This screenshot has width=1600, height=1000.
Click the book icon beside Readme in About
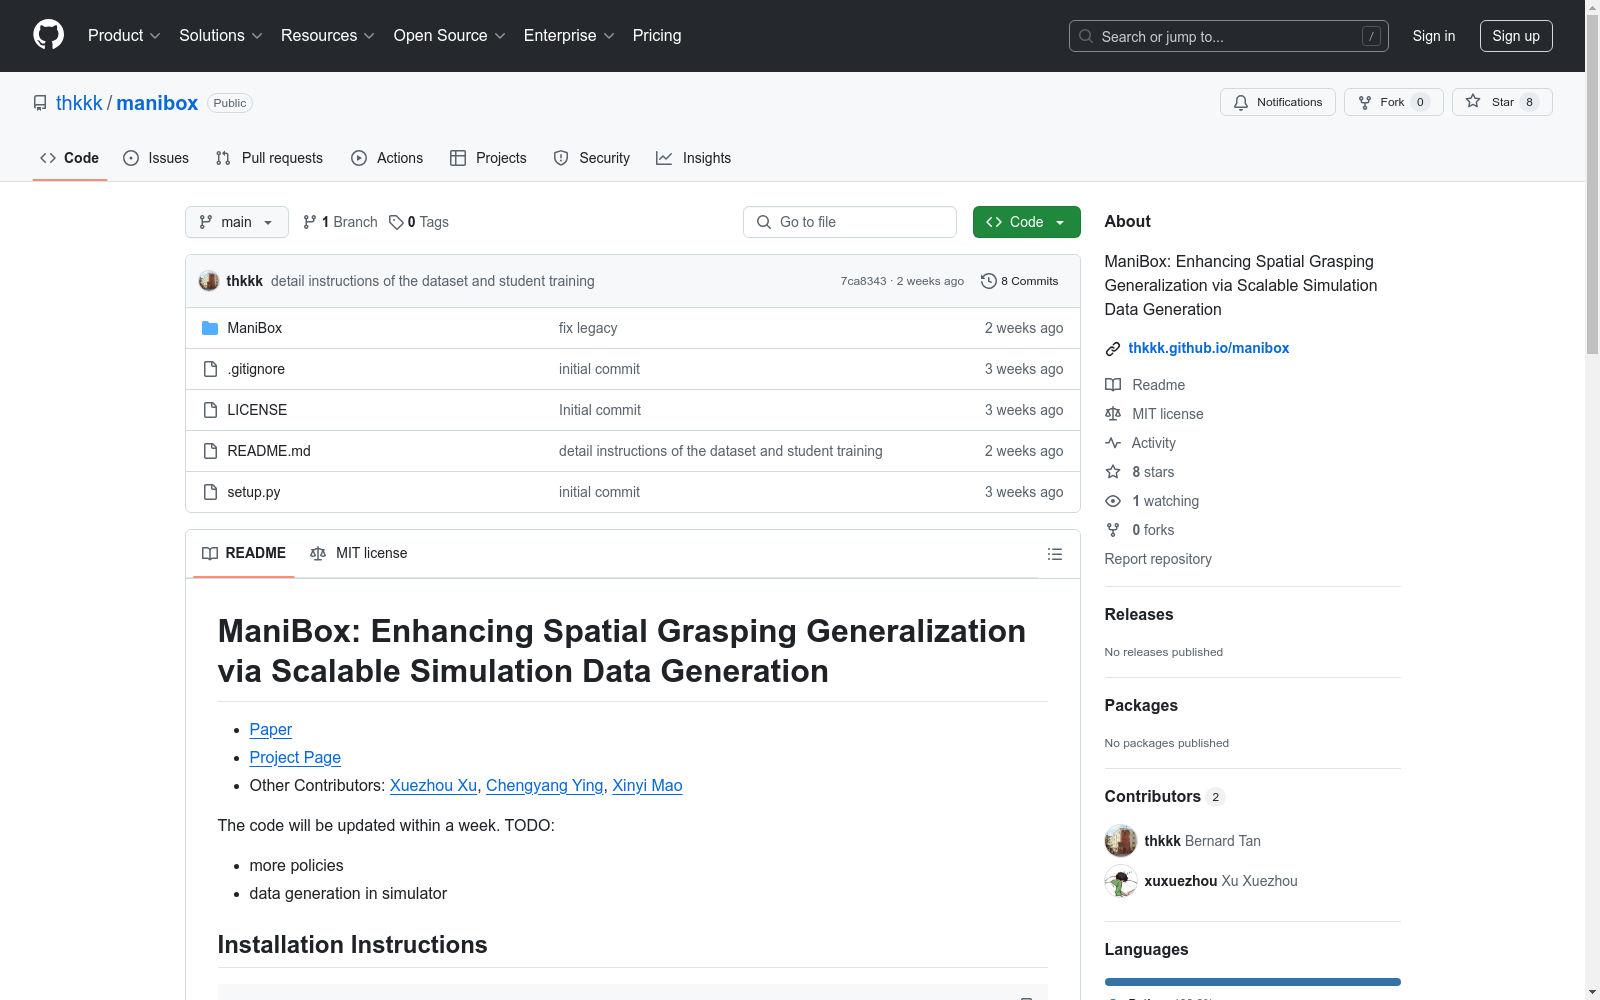[x=1113, y=385]
